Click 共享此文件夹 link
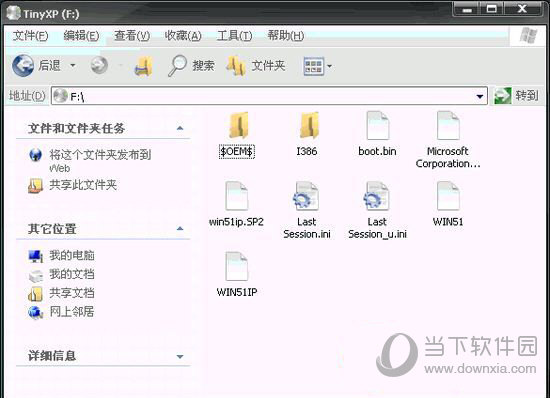550x398 pixels. (x=83, y=185)
